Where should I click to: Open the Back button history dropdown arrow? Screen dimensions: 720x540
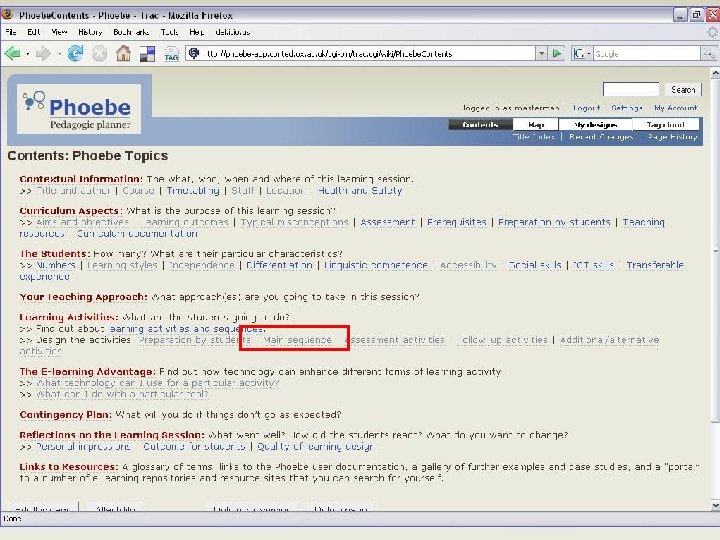pyautogui.click(x=27, y=54)
